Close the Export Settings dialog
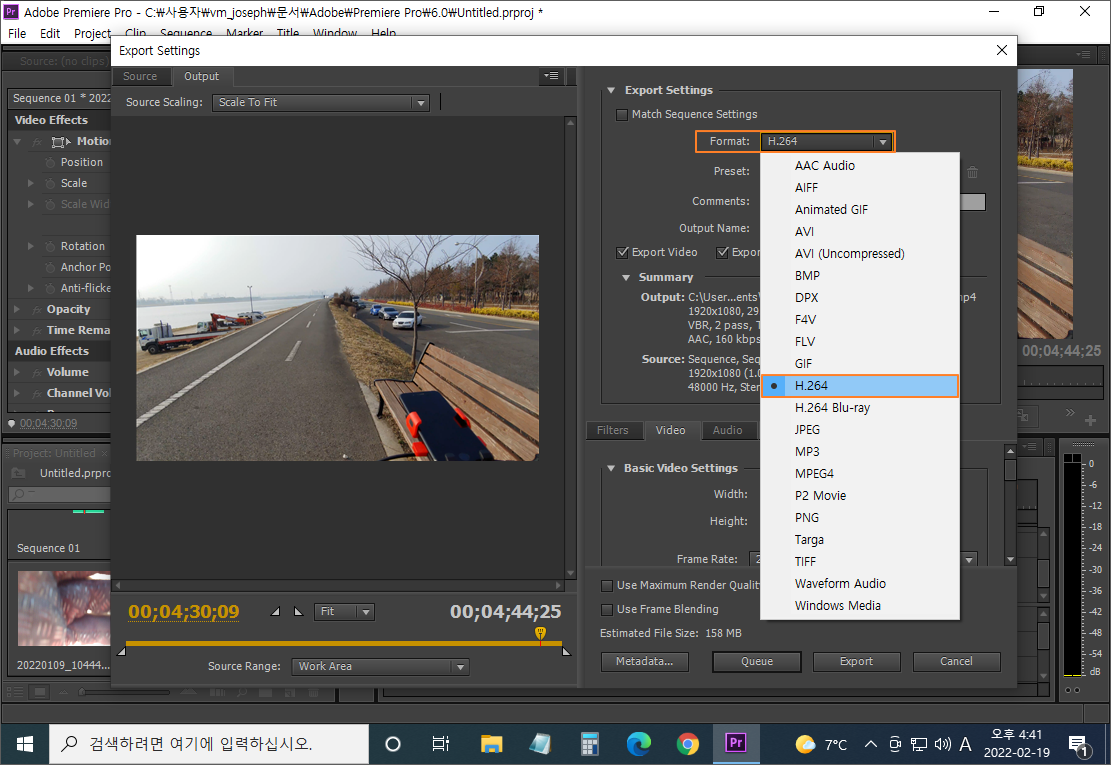 pos(1002,50)
